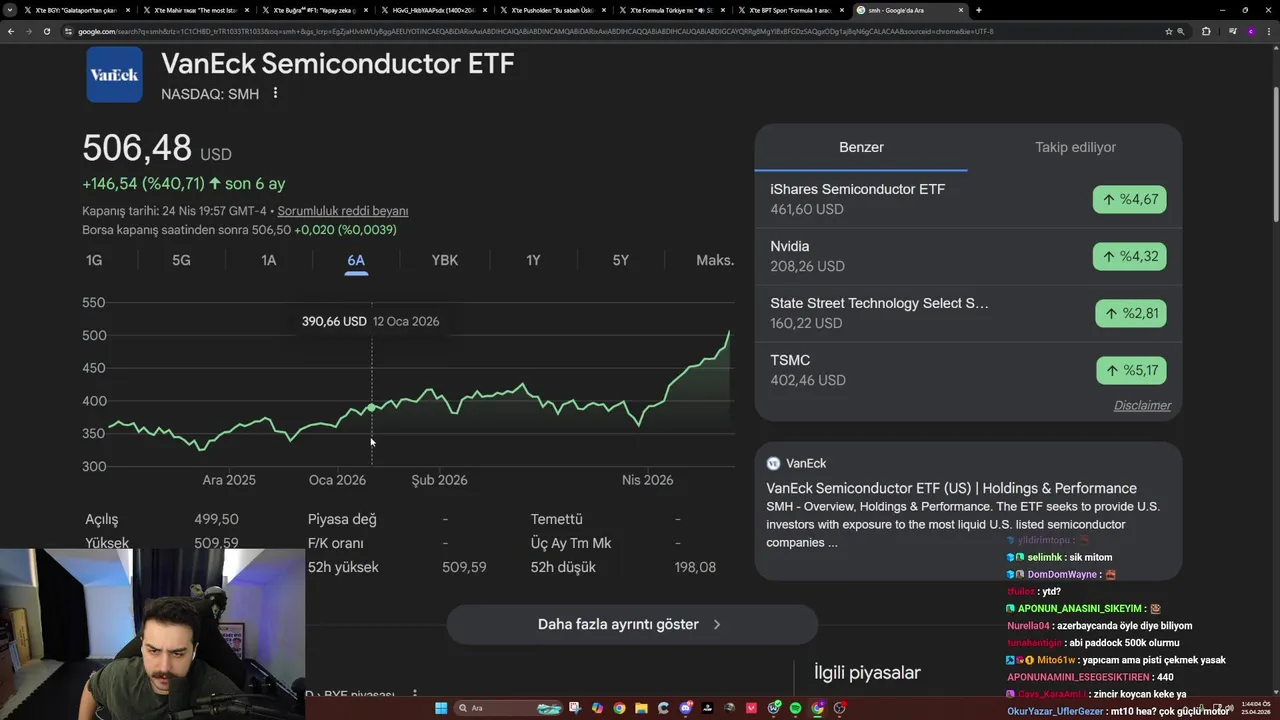1280x720 pixels.
Task: Open the 'Sorumluluk reddi beyanı' link
Action: [342, 211]
